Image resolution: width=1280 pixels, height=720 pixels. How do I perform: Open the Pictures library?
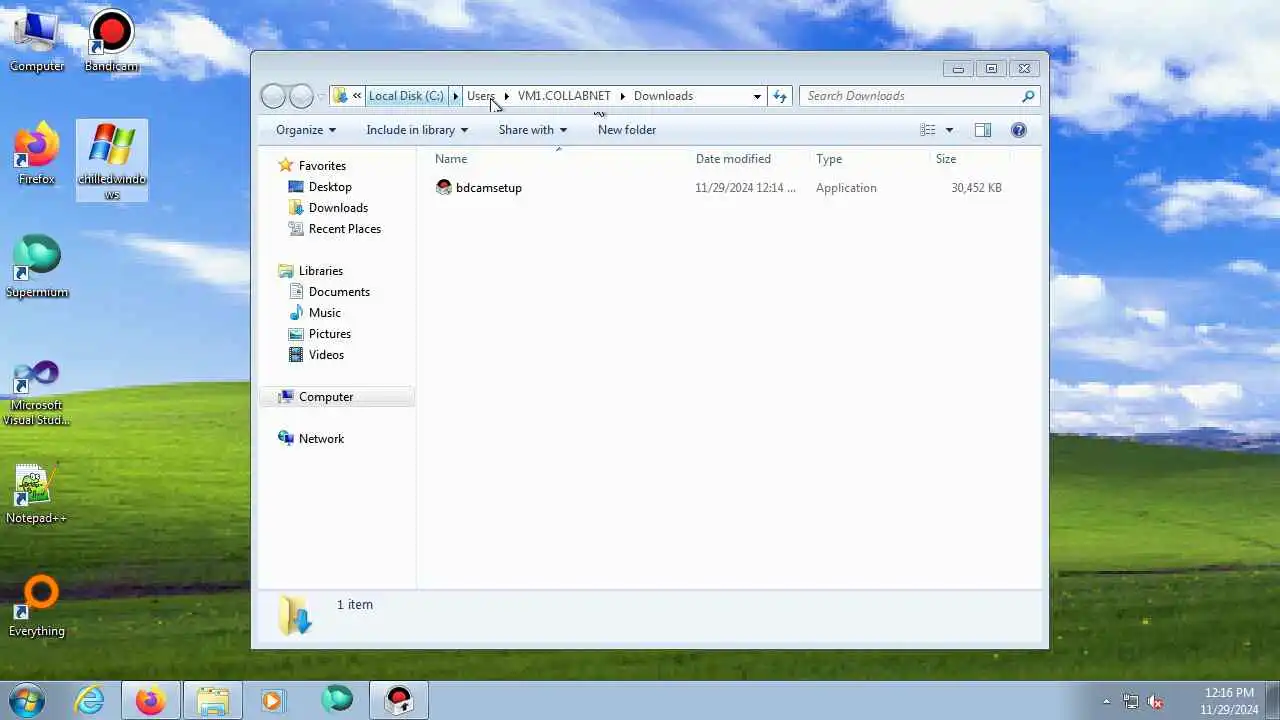(x=330, y=334)
